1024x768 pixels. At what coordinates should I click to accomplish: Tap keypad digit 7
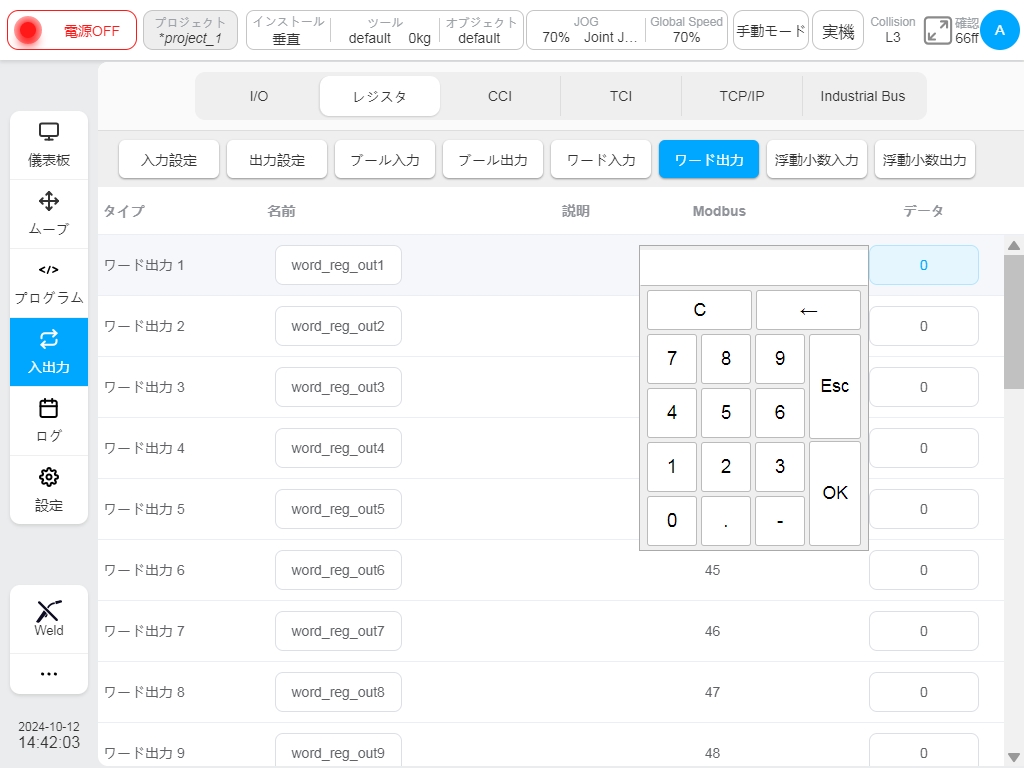[x=672, y=359]
